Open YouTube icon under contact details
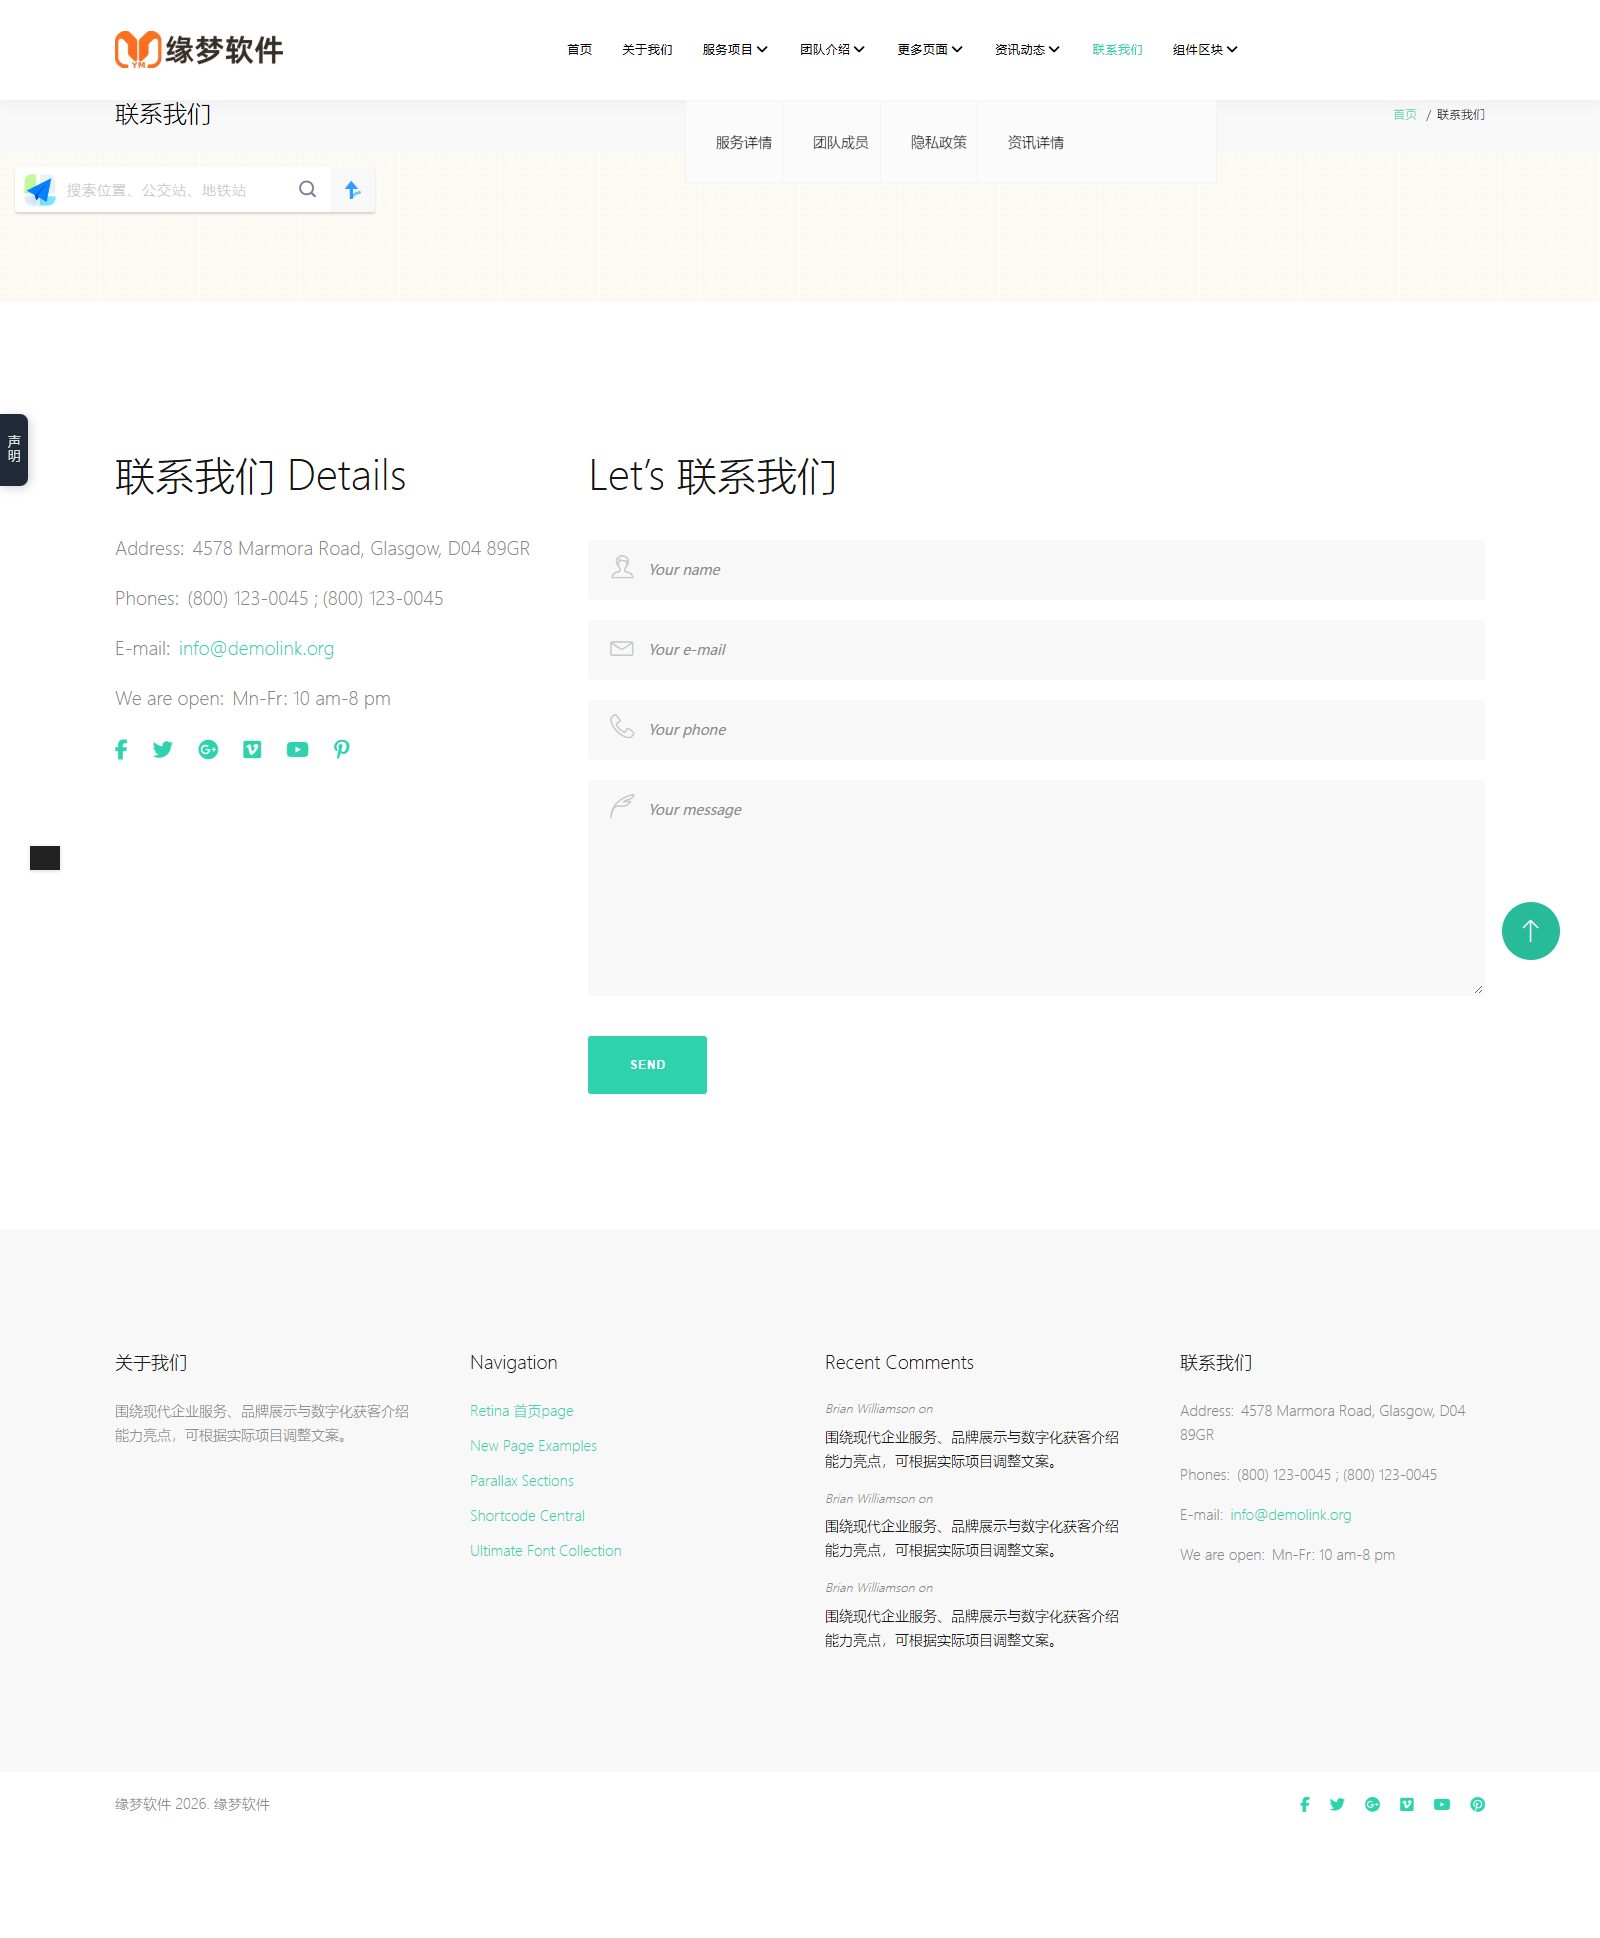The image size is (1600, 1938). pos(297,749)
